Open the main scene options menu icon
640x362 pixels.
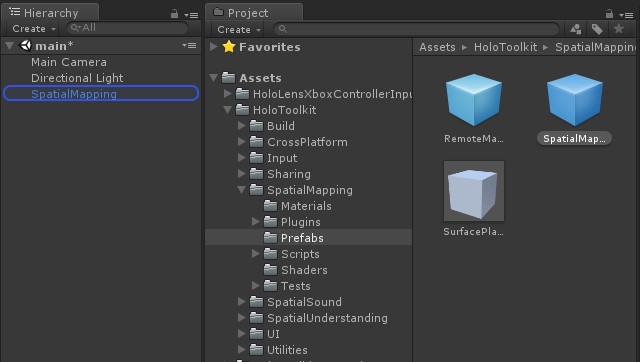click(189, 45)
